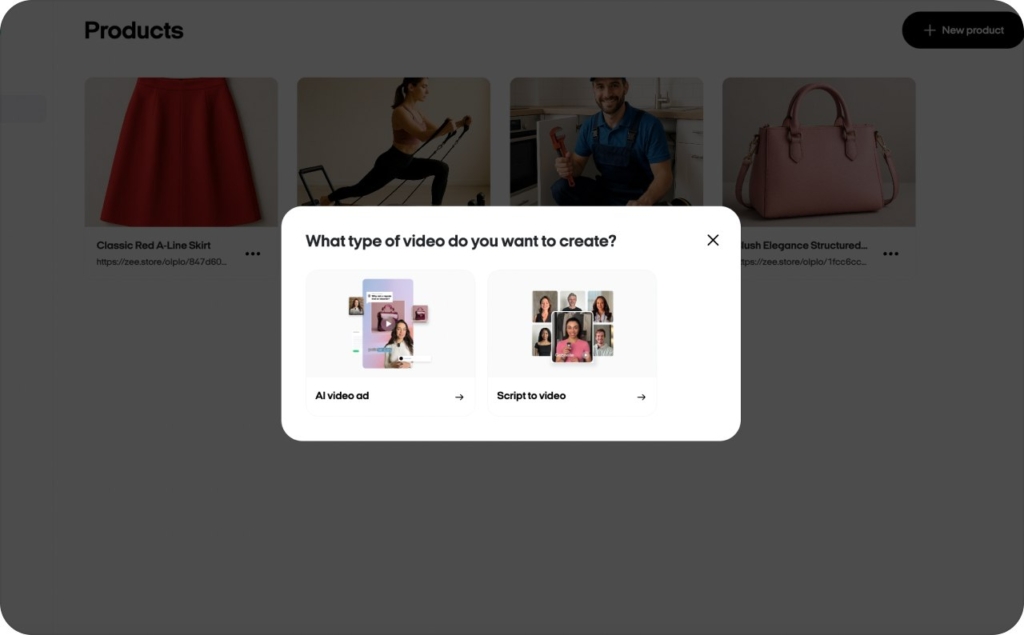This screenshot has height=635, width=1024.
Task: Select the woman exercising product thumbnail
Action: 393,140
